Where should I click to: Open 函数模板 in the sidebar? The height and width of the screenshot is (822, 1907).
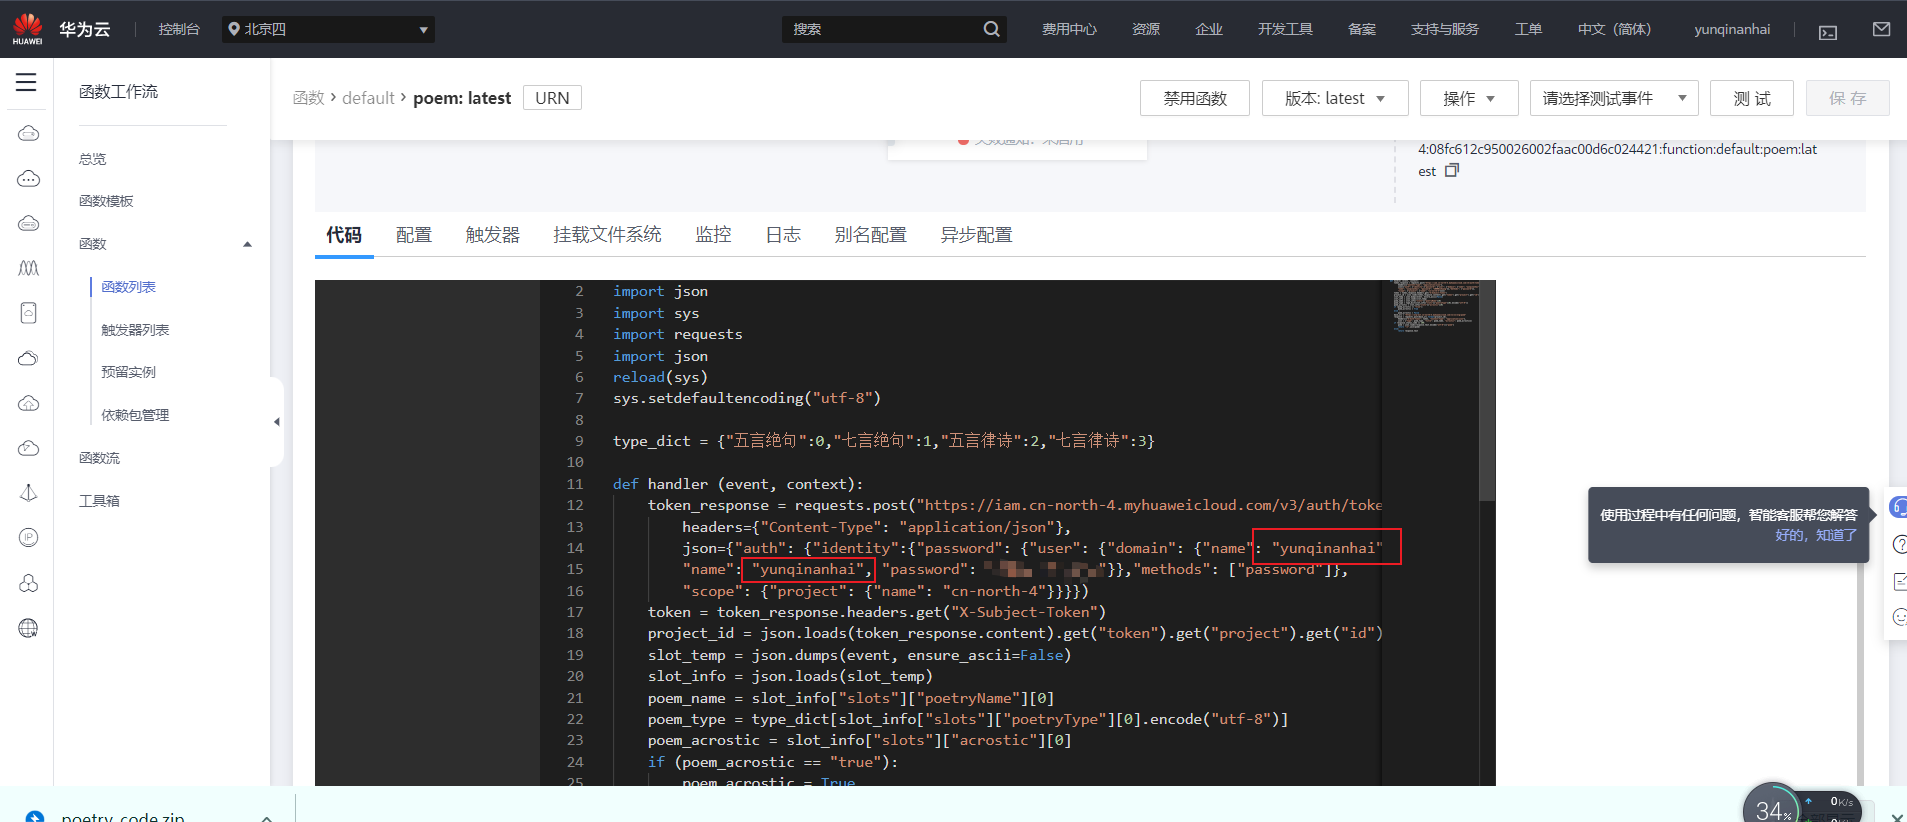(x=106, y=201)
